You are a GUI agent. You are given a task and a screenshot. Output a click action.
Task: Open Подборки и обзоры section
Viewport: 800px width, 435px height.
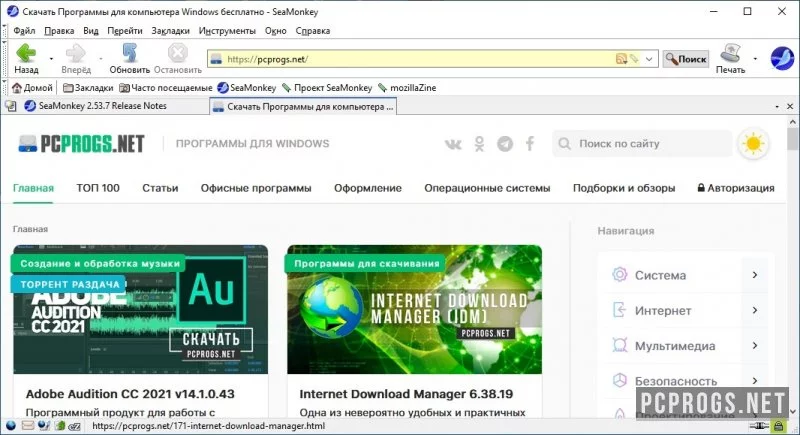click(x=624, y=188)
